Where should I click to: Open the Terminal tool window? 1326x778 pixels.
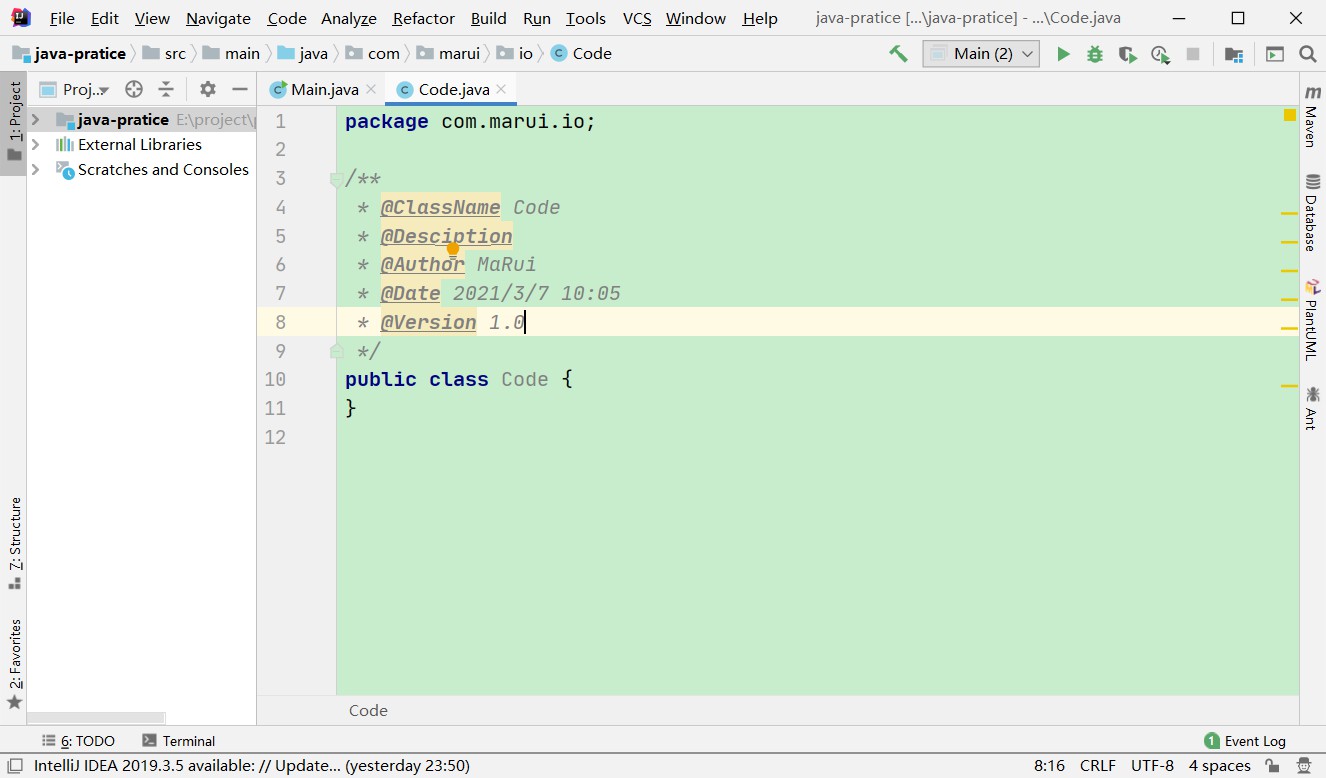pyautogui.click(x=179, y=741)
